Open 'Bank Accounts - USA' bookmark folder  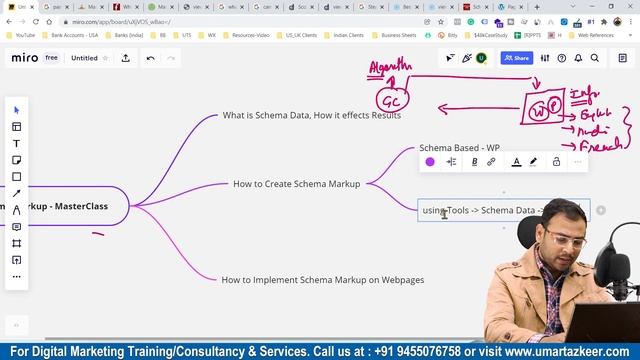click(70, 36)
